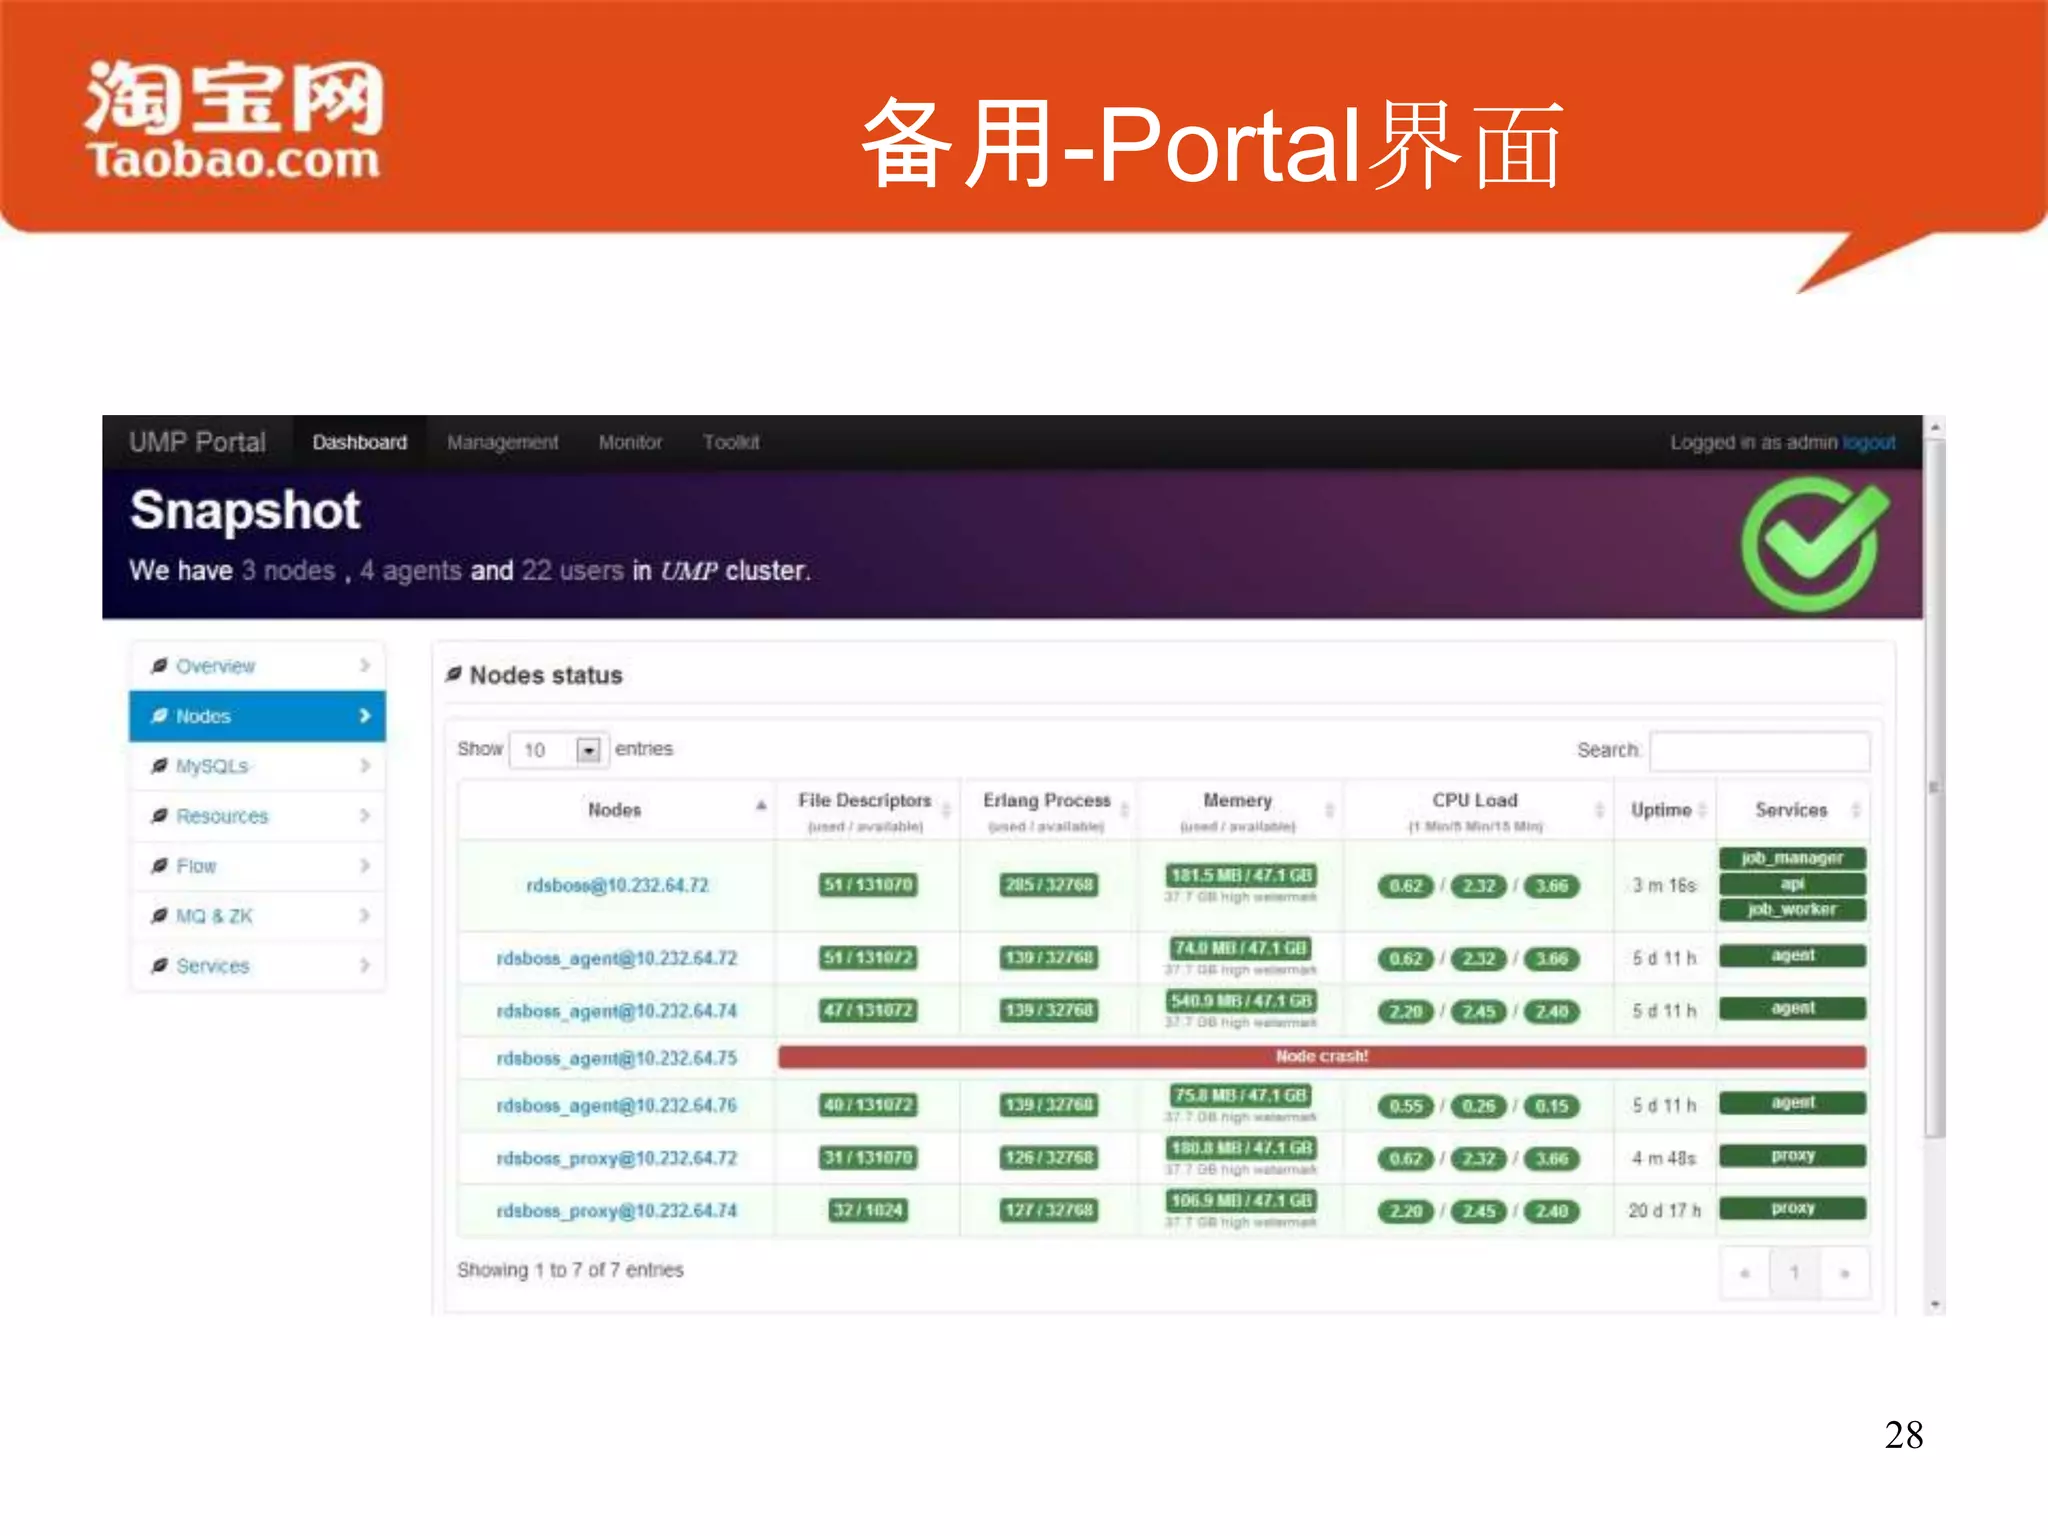This screenshot has height=1536, width=2048.
Task: Click the logout link
Action: (1868, 442)
